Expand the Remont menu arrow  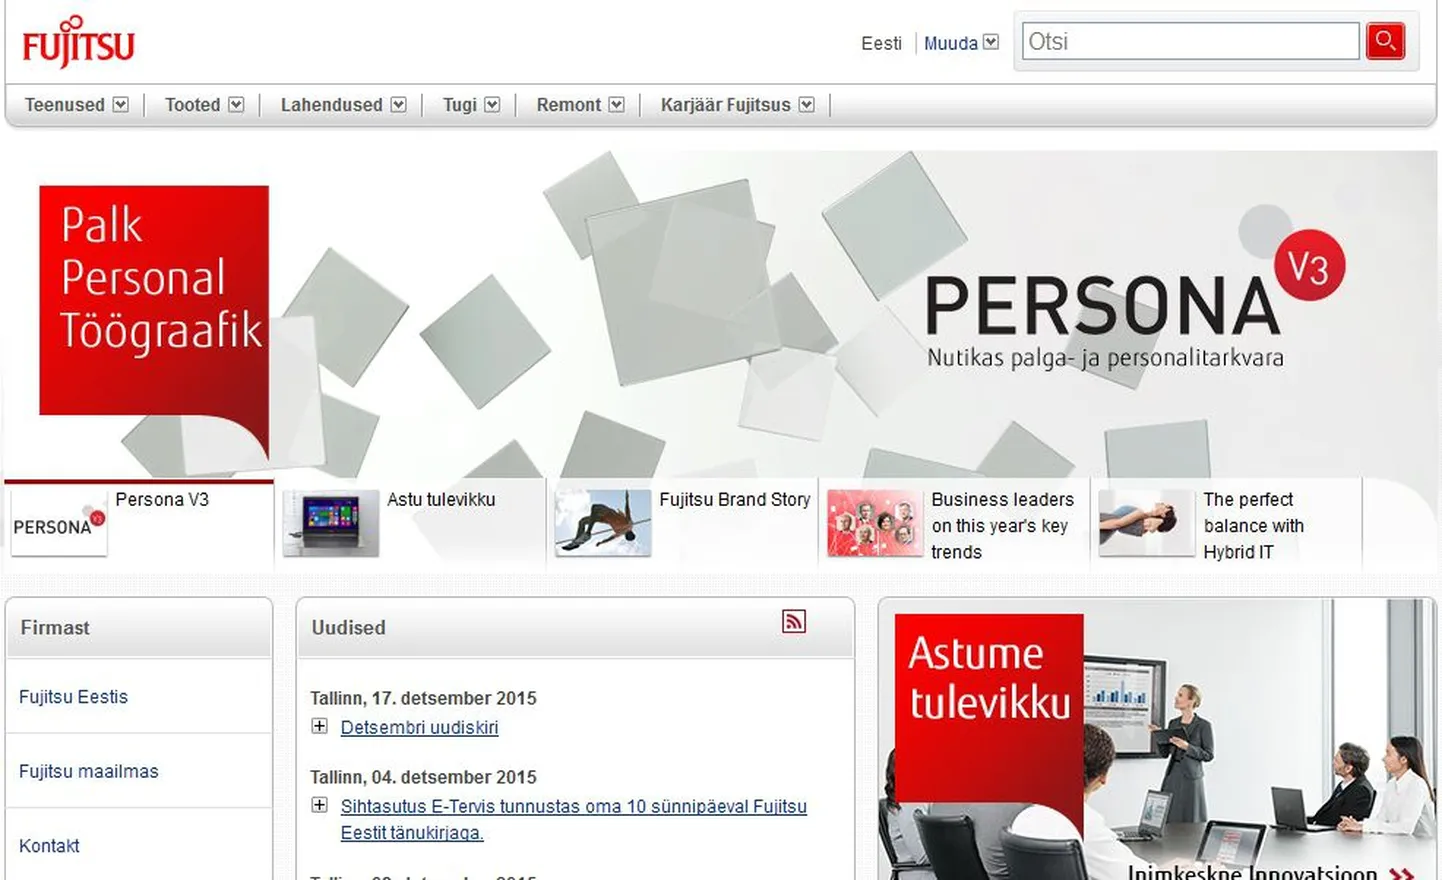click(x=616, y=104)
